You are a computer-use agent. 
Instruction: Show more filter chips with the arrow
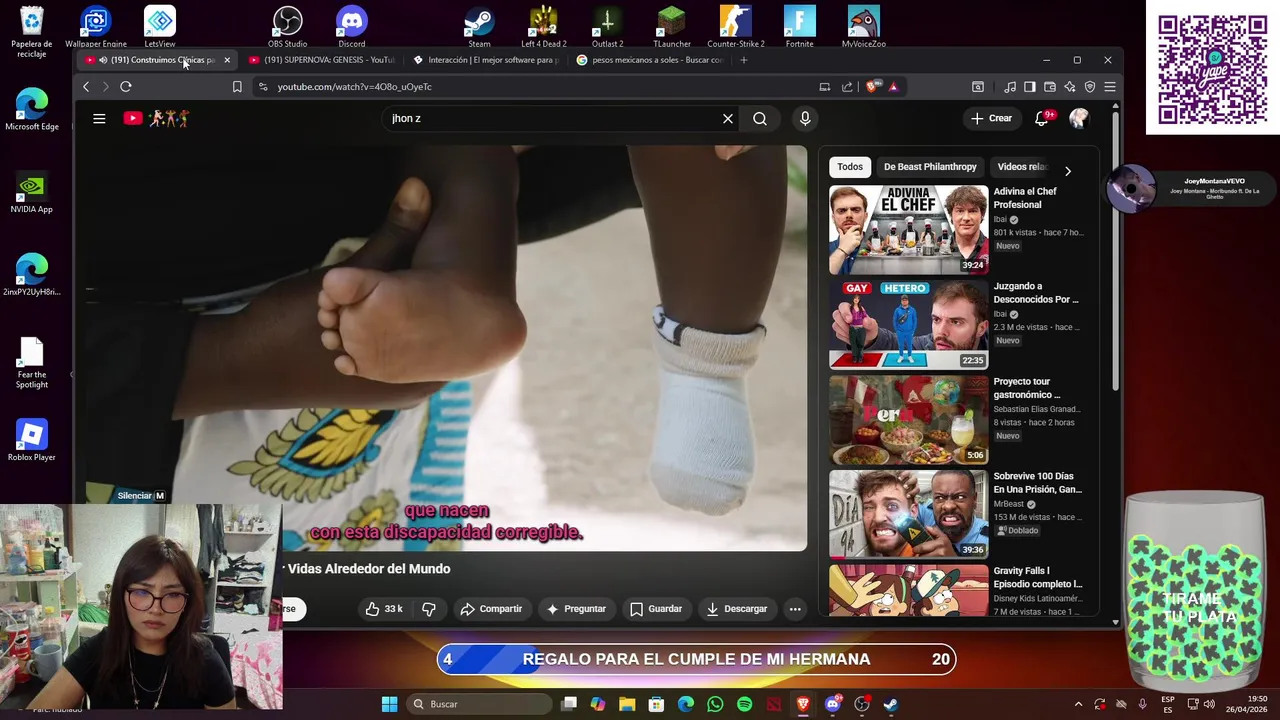(1067, 171)
